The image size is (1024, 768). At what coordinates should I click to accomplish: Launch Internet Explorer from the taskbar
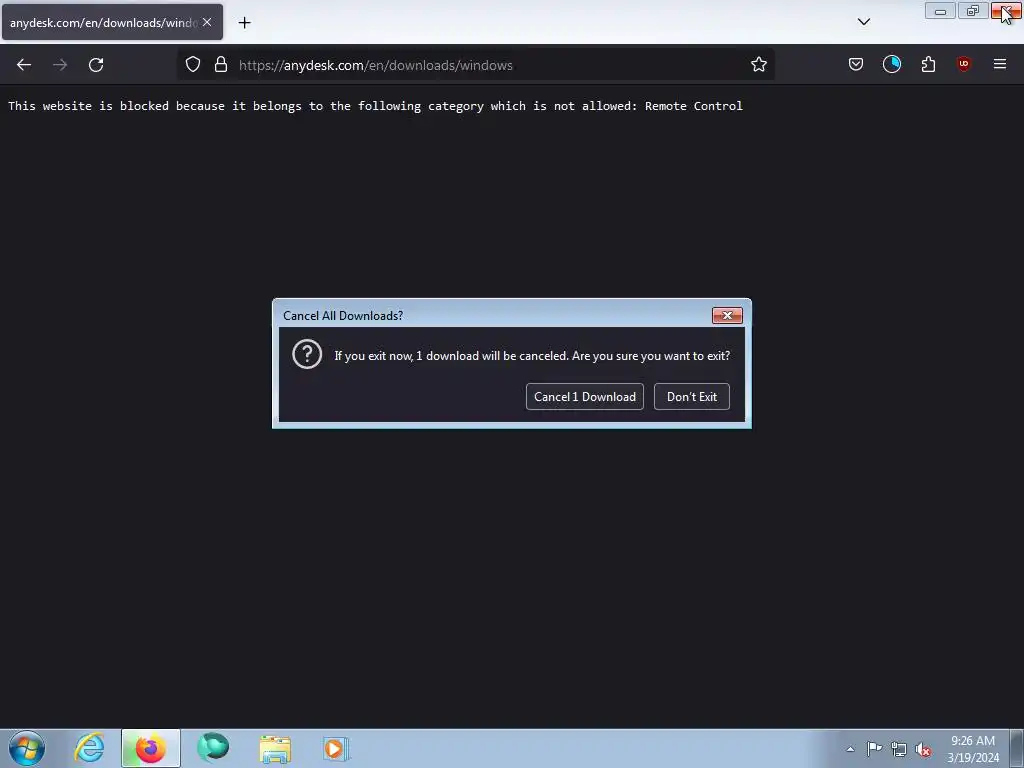(89, 748)
